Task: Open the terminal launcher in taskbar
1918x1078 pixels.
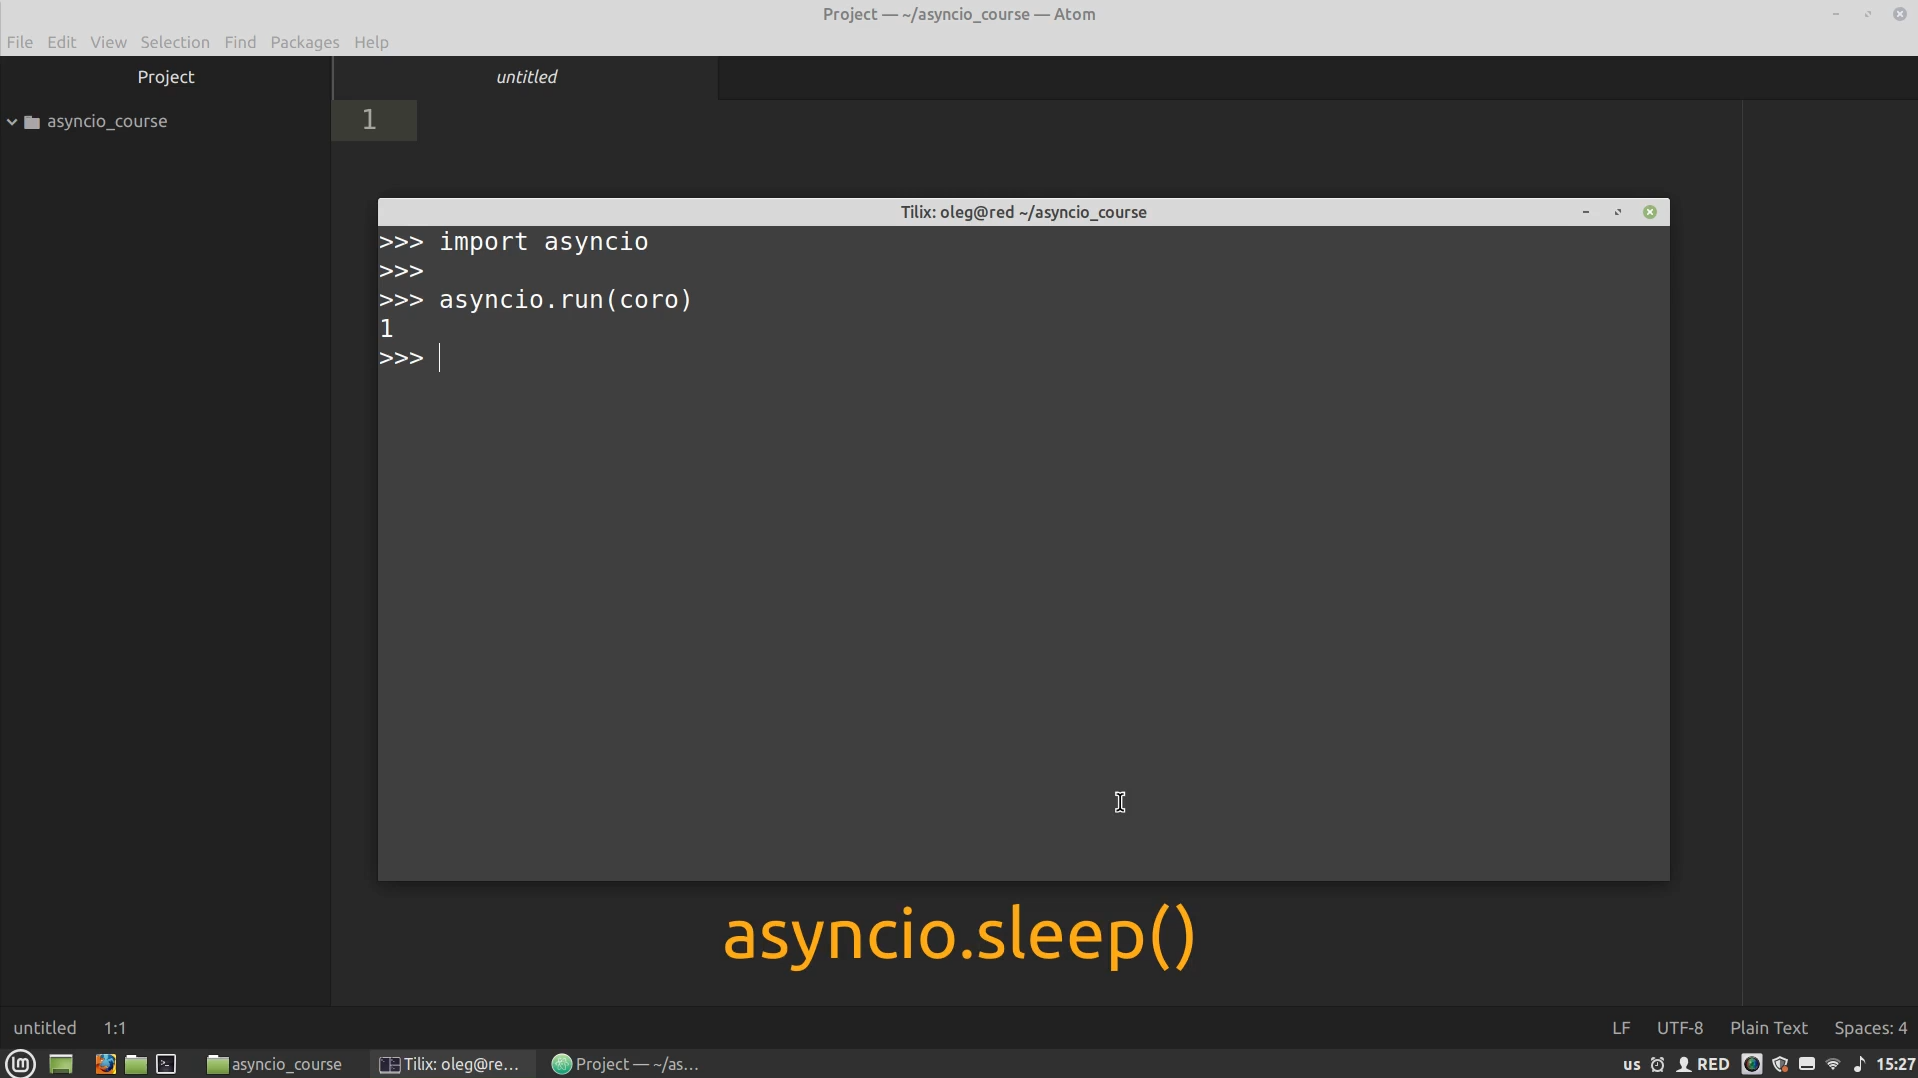Action: tap(167, 1064)
